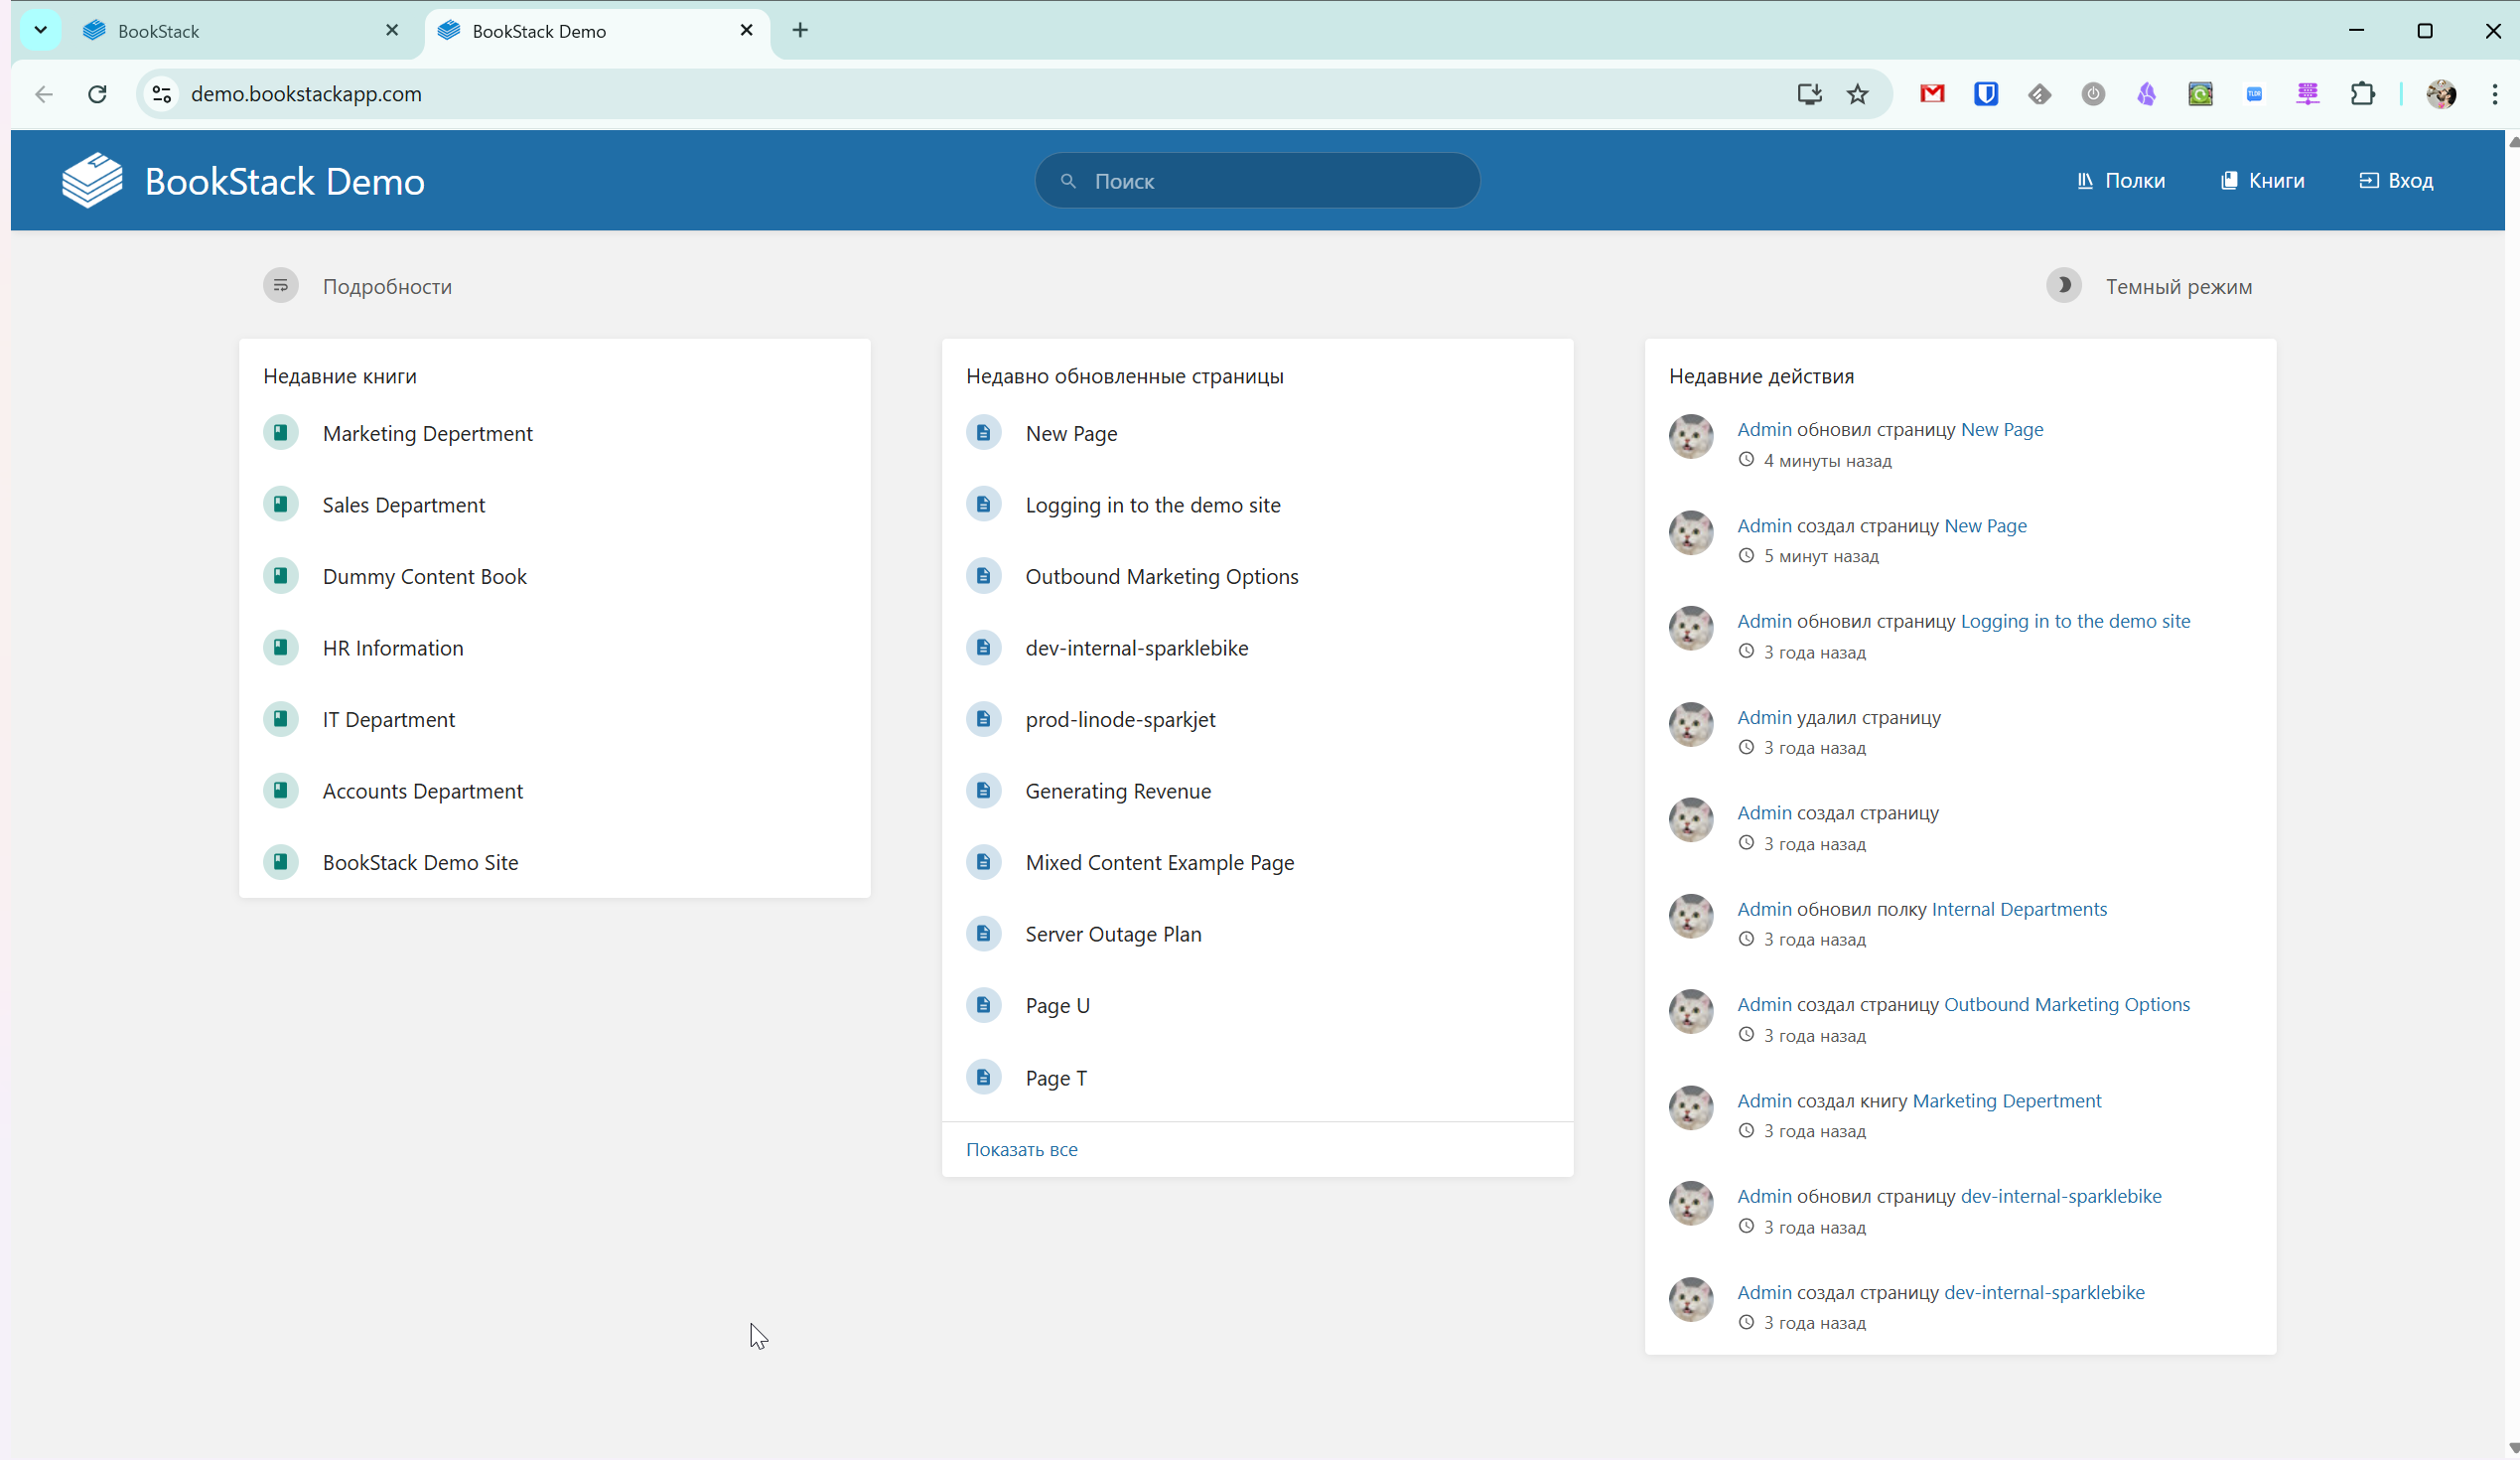Click the Server Outage Plan page icon
The width and height of the screenshot is (2520, 1460).
click(x=984, y=933)
